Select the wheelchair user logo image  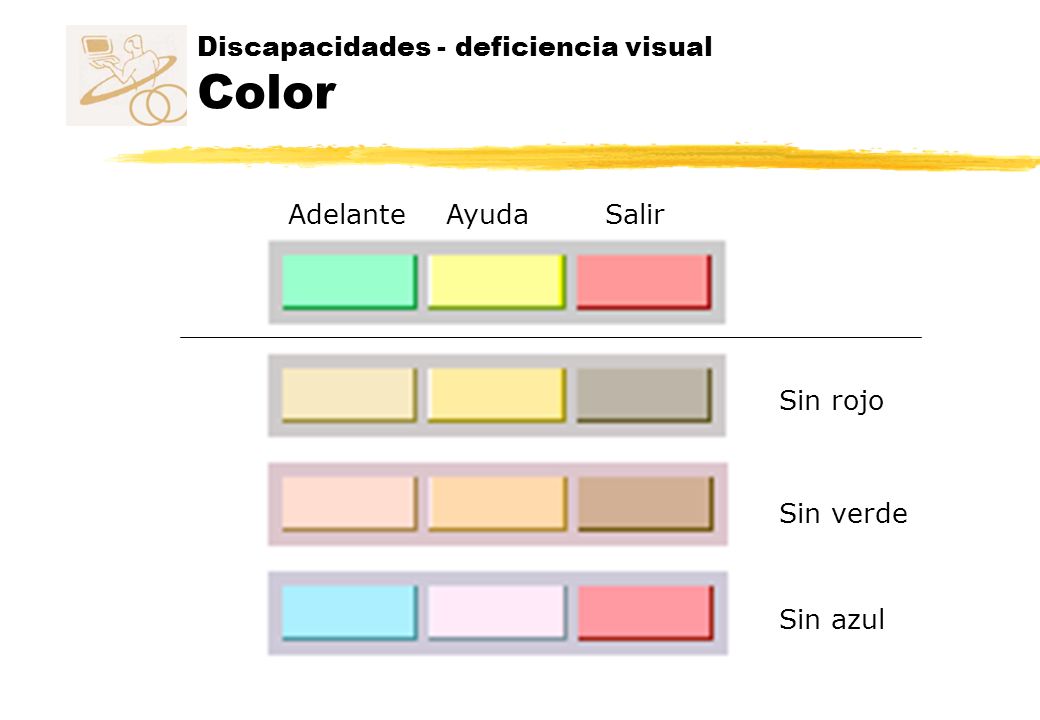[126, 76]
